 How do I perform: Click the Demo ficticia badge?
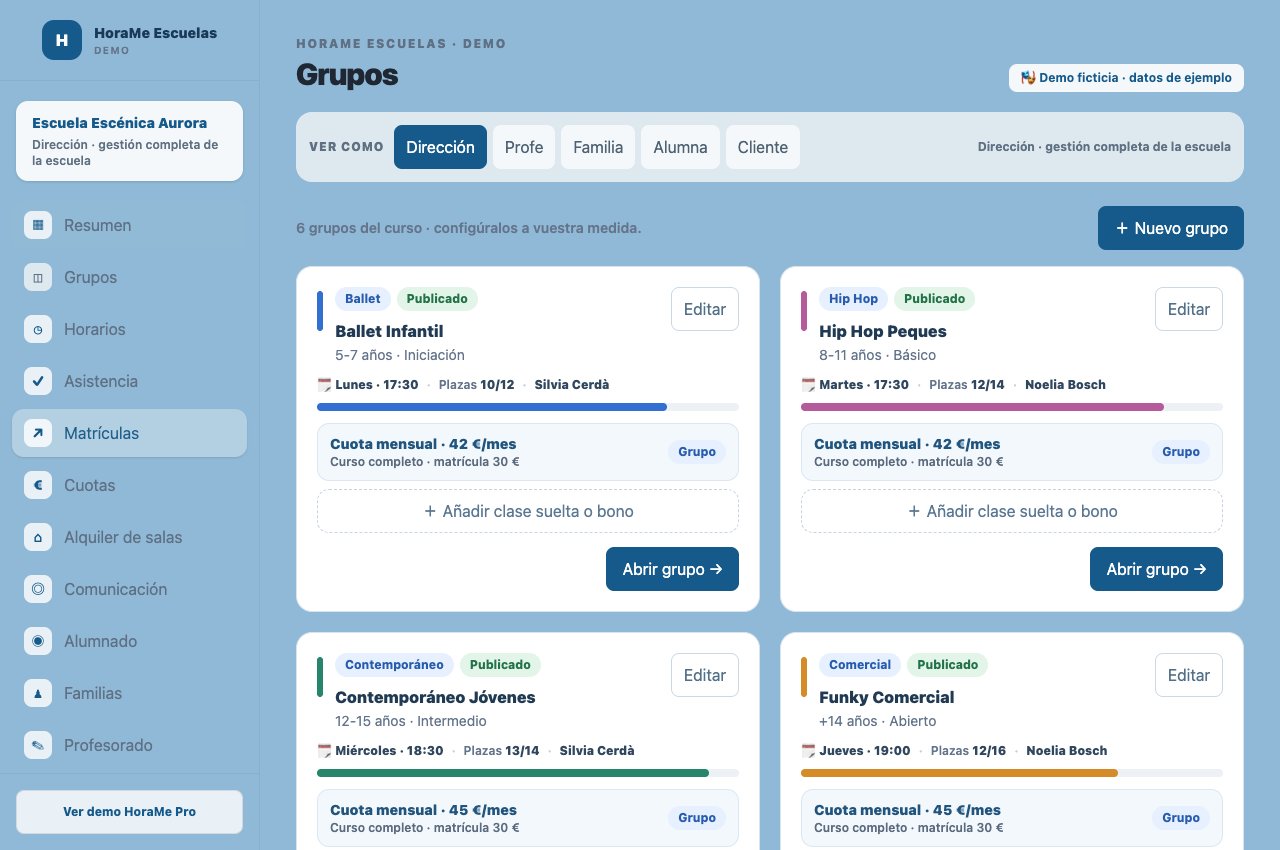pos(1126,78)
